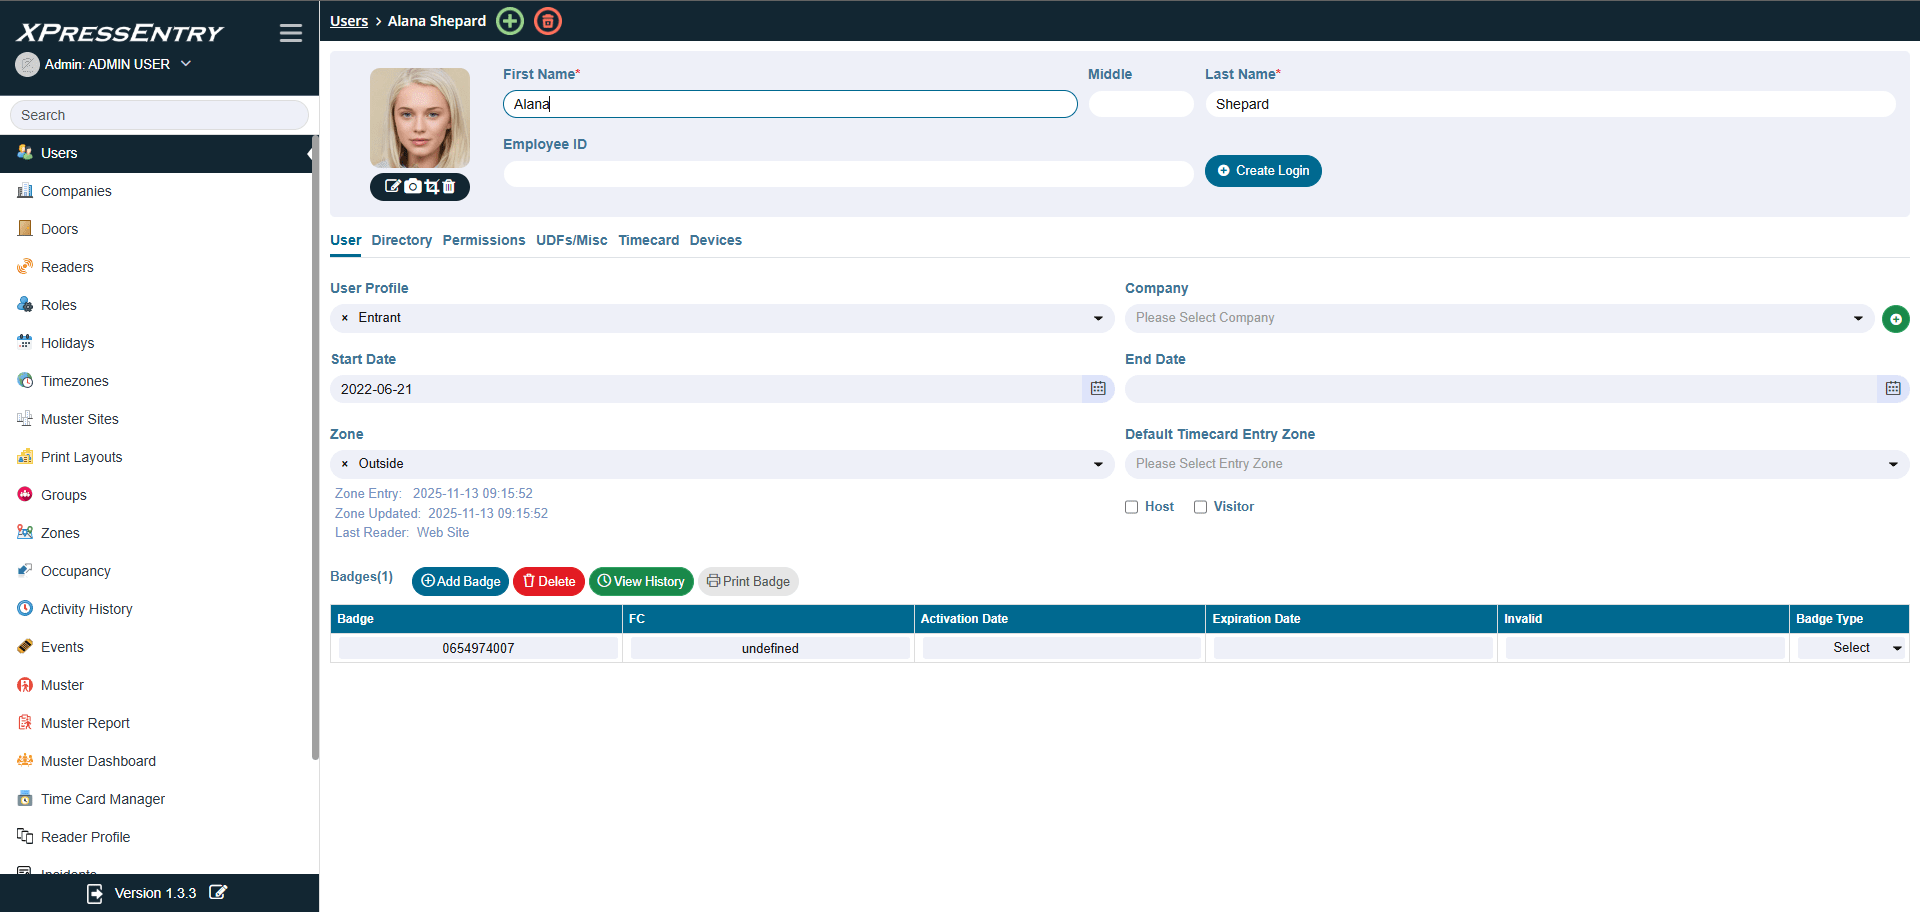Screen dimensions: 1920x912
Task: Expand the User Profile dropdown
Action: click(1098, 318)
